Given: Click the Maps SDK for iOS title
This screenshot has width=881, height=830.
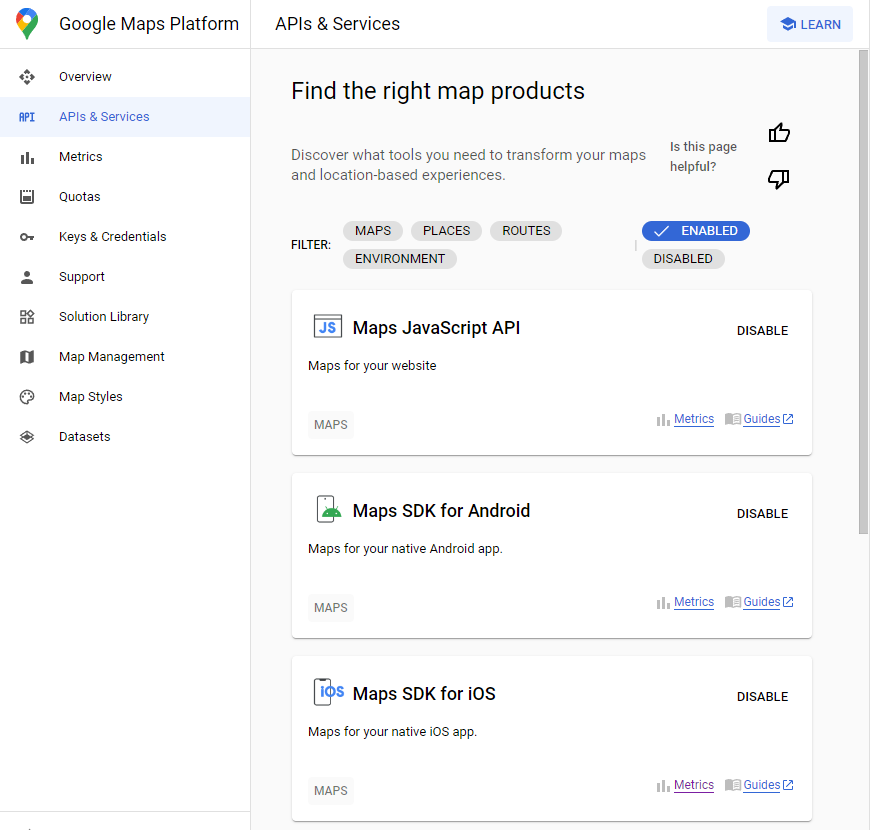Looking at the screenshot, I should (424, 694).
